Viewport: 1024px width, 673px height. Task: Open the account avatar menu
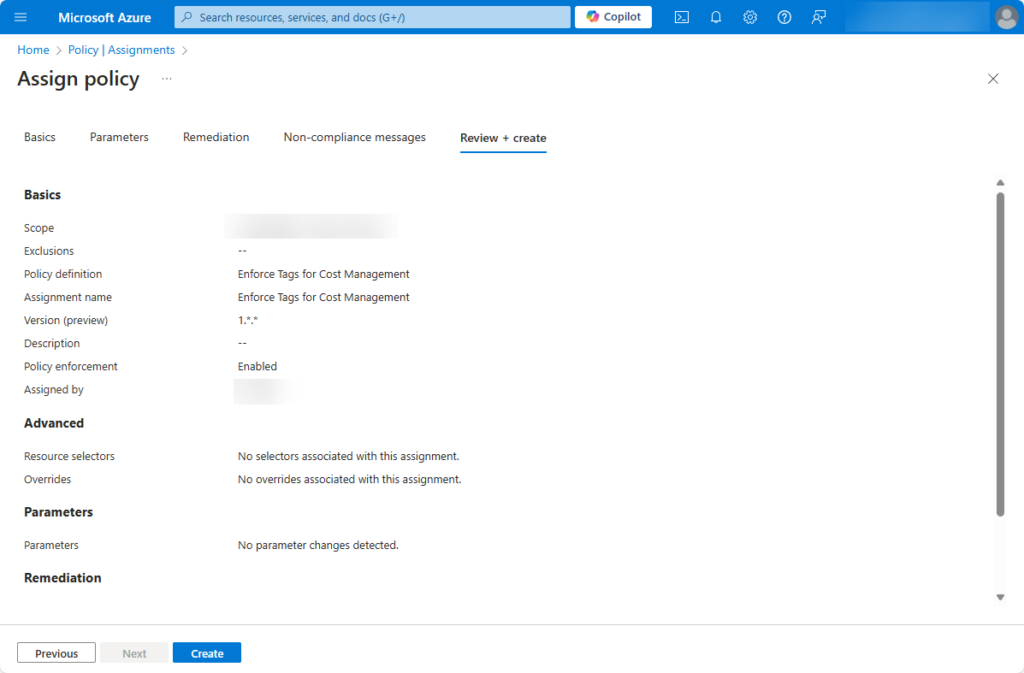pyautogui.click(x=1005, y=16)
